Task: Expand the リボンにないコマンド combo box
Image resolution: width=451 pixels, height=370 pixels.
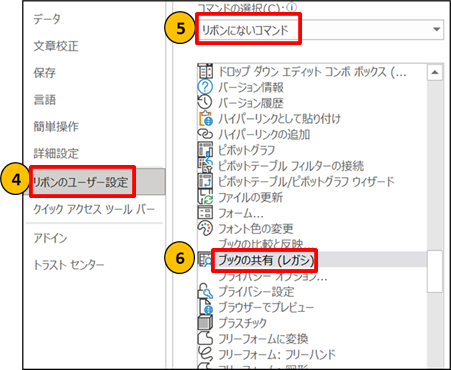Action: (319, 30)
